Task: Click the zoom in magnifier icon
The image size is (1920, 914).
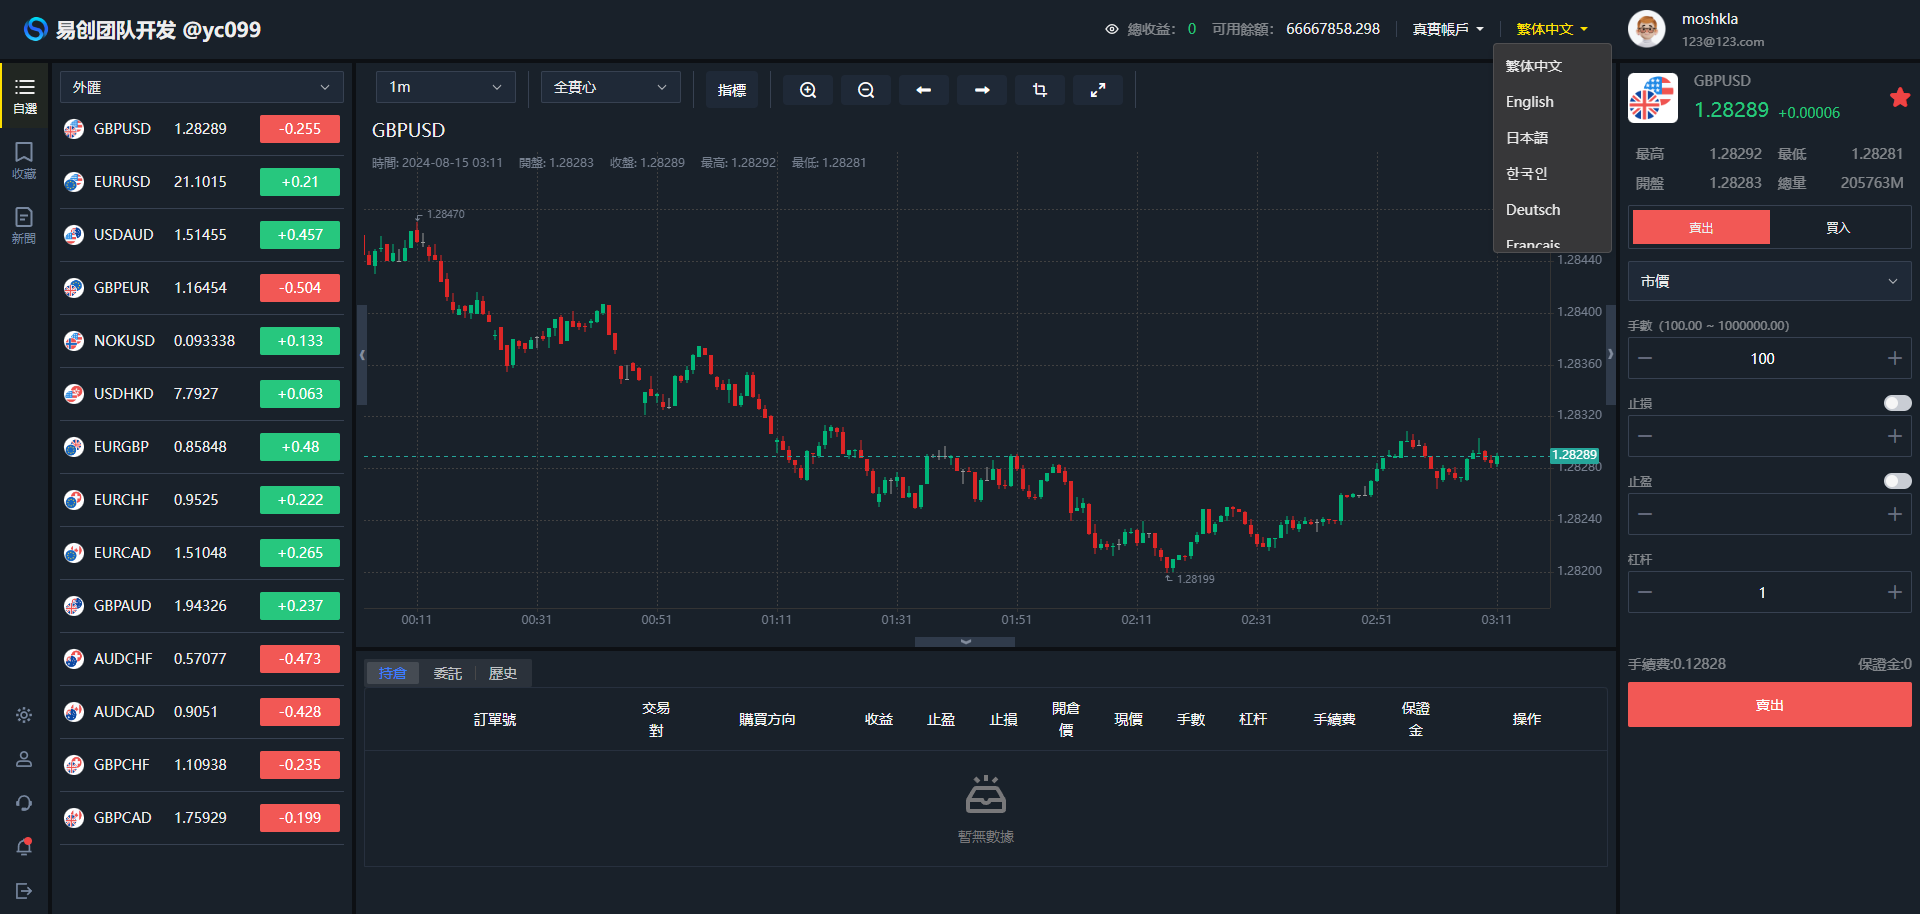Action: [x=808, y=90]
